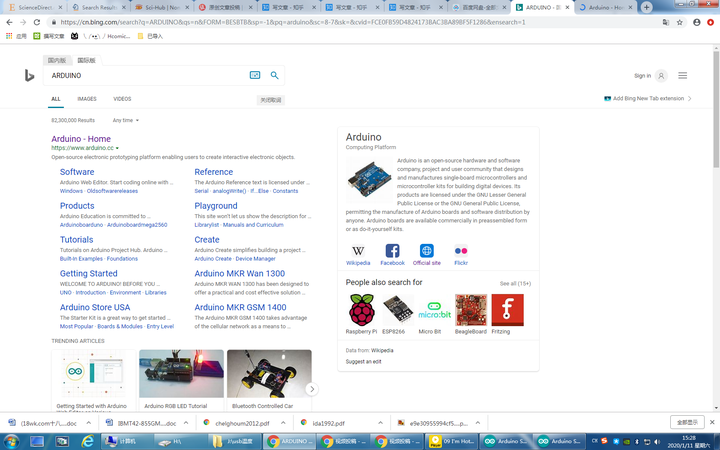Open Windows Start button

pyautogui.click(x=11, y=441)
